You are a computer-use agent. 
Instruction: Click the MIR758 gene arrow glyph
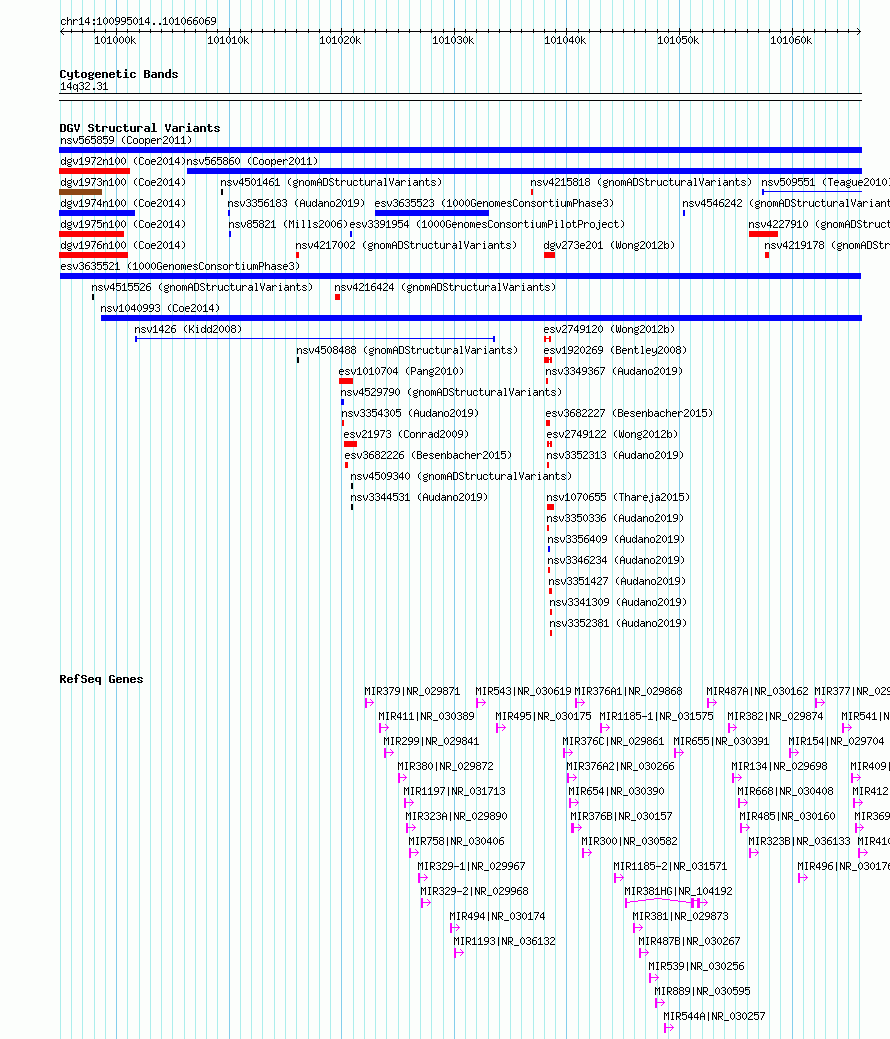[x=414, y=853]
